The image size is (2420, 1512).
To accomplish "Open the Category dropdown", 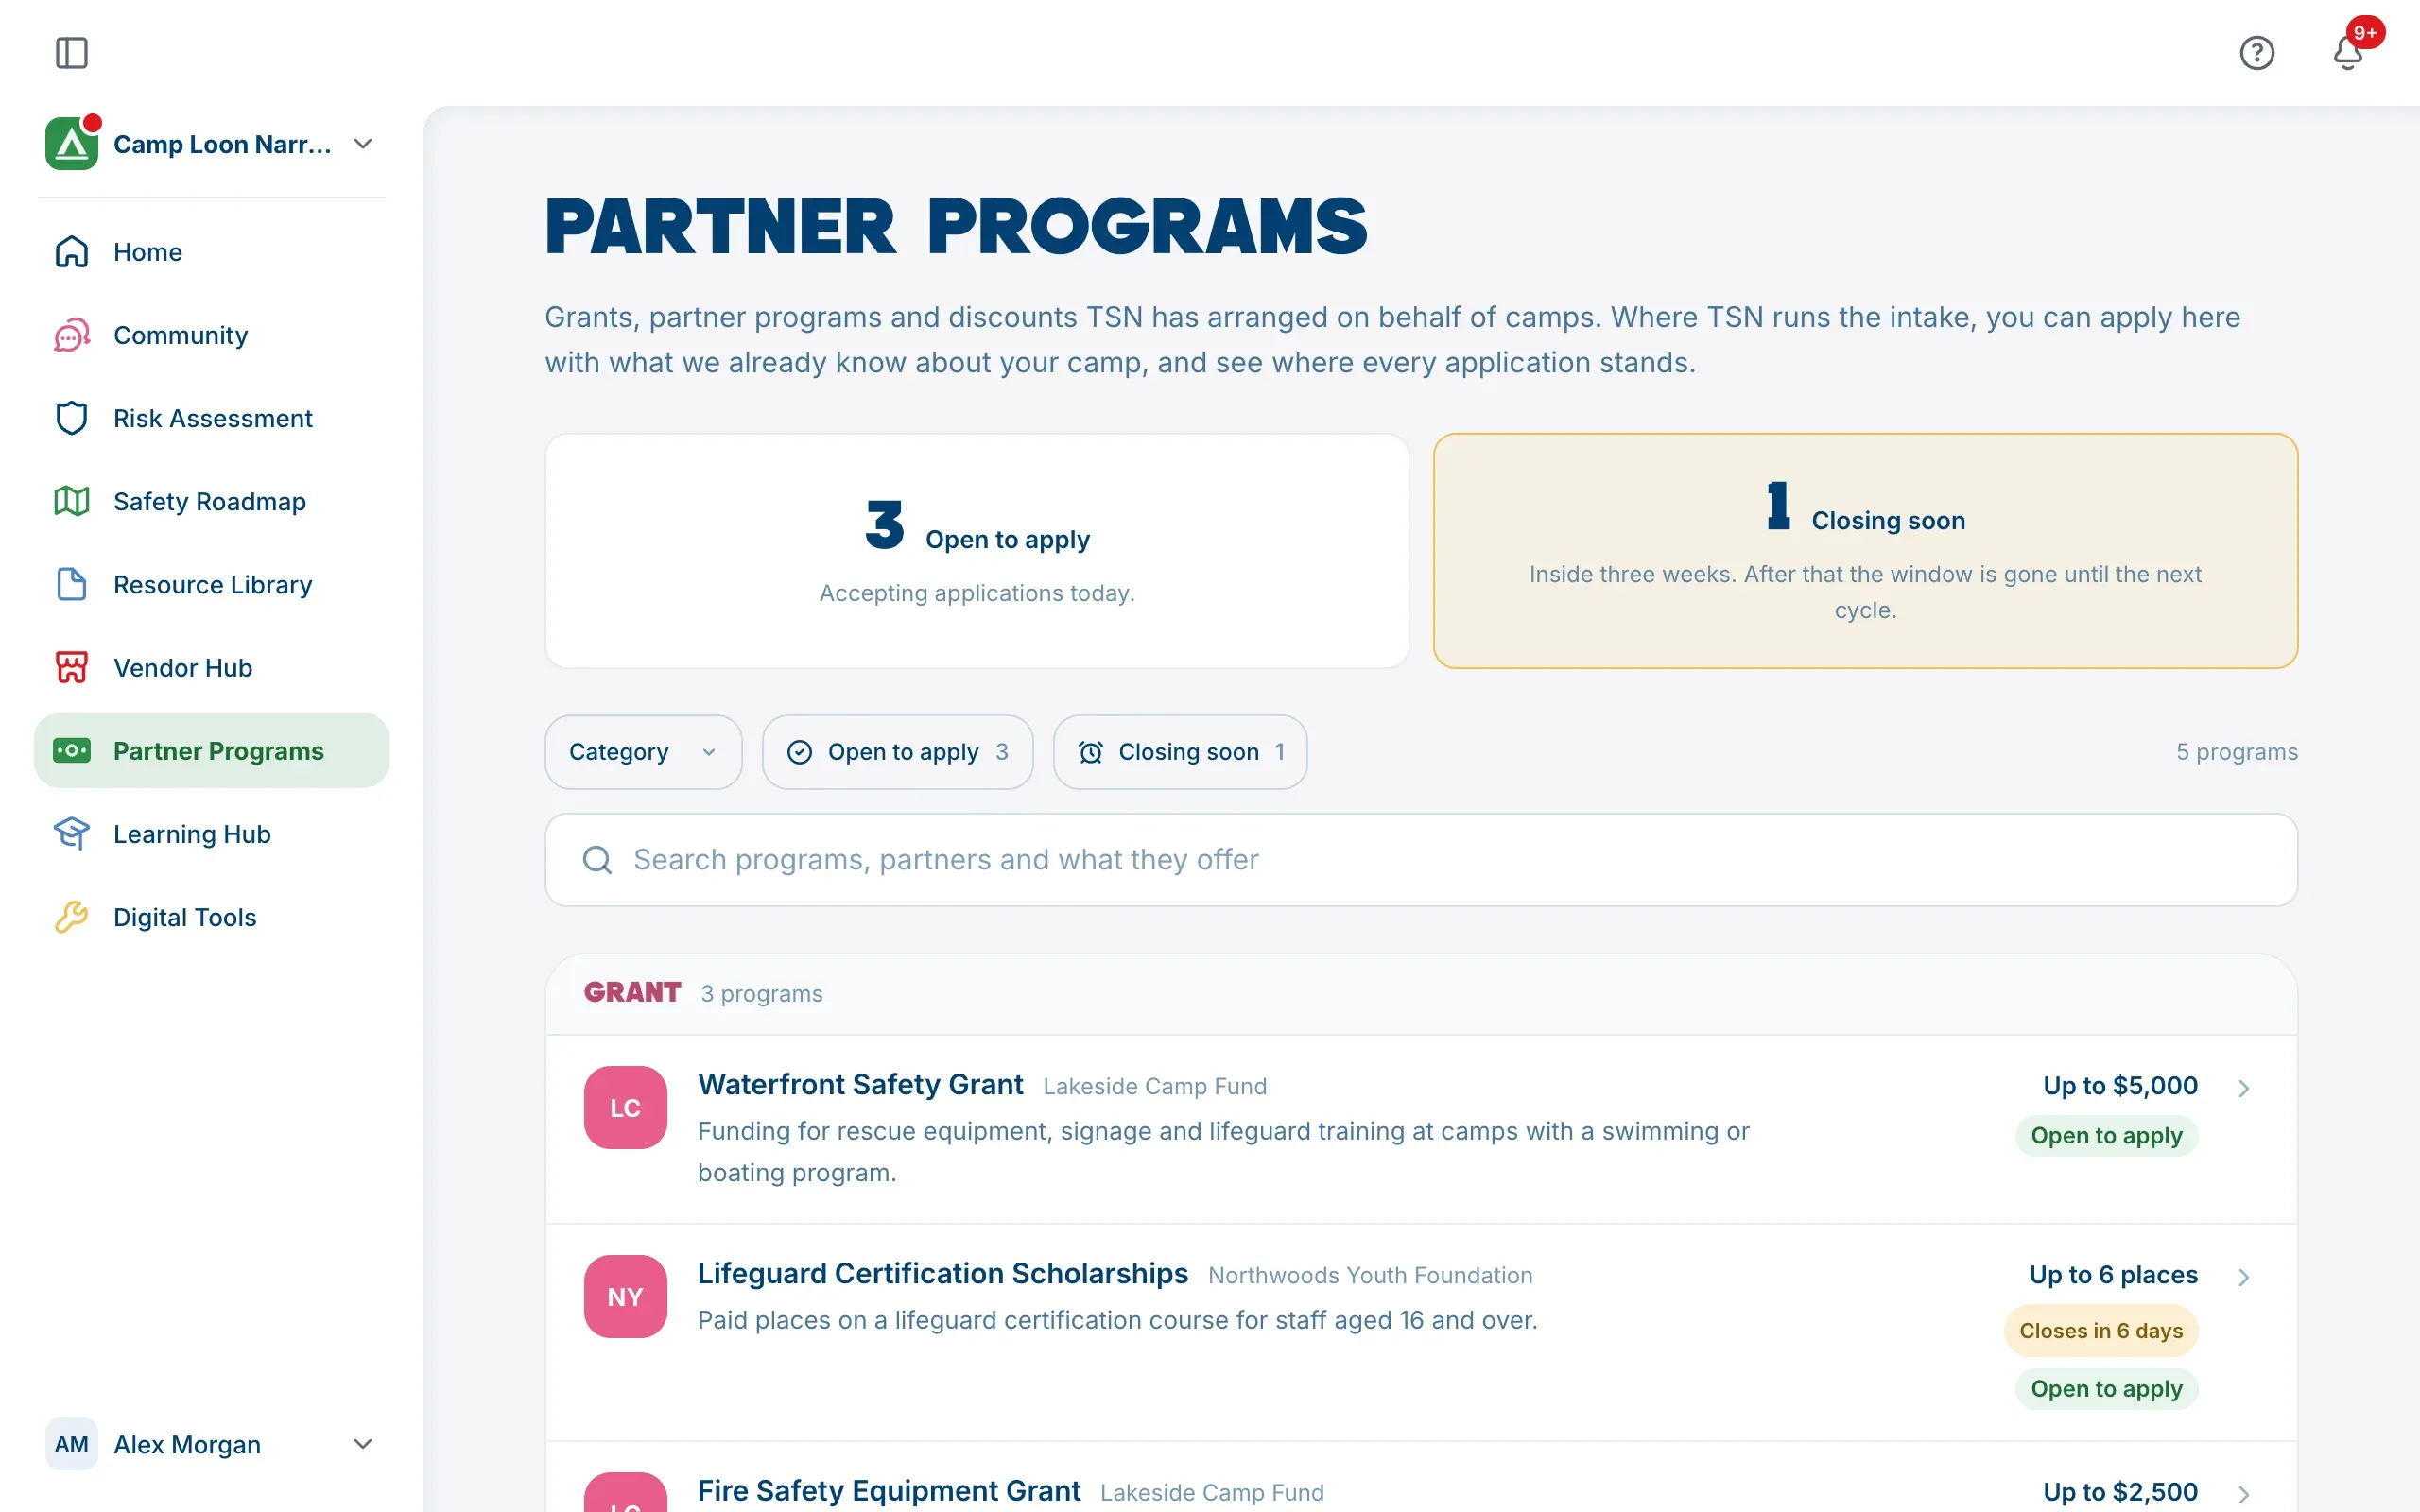I will (643, 752).
